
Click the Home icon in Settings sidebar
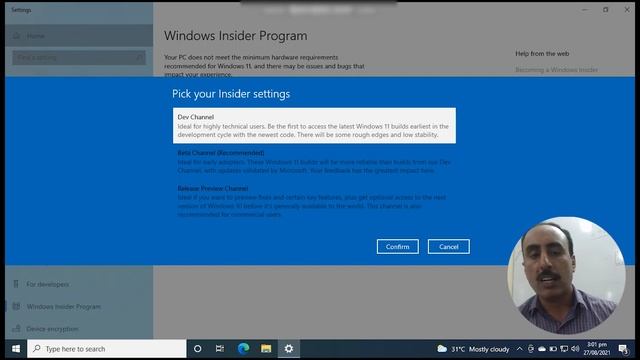(16, 36)
